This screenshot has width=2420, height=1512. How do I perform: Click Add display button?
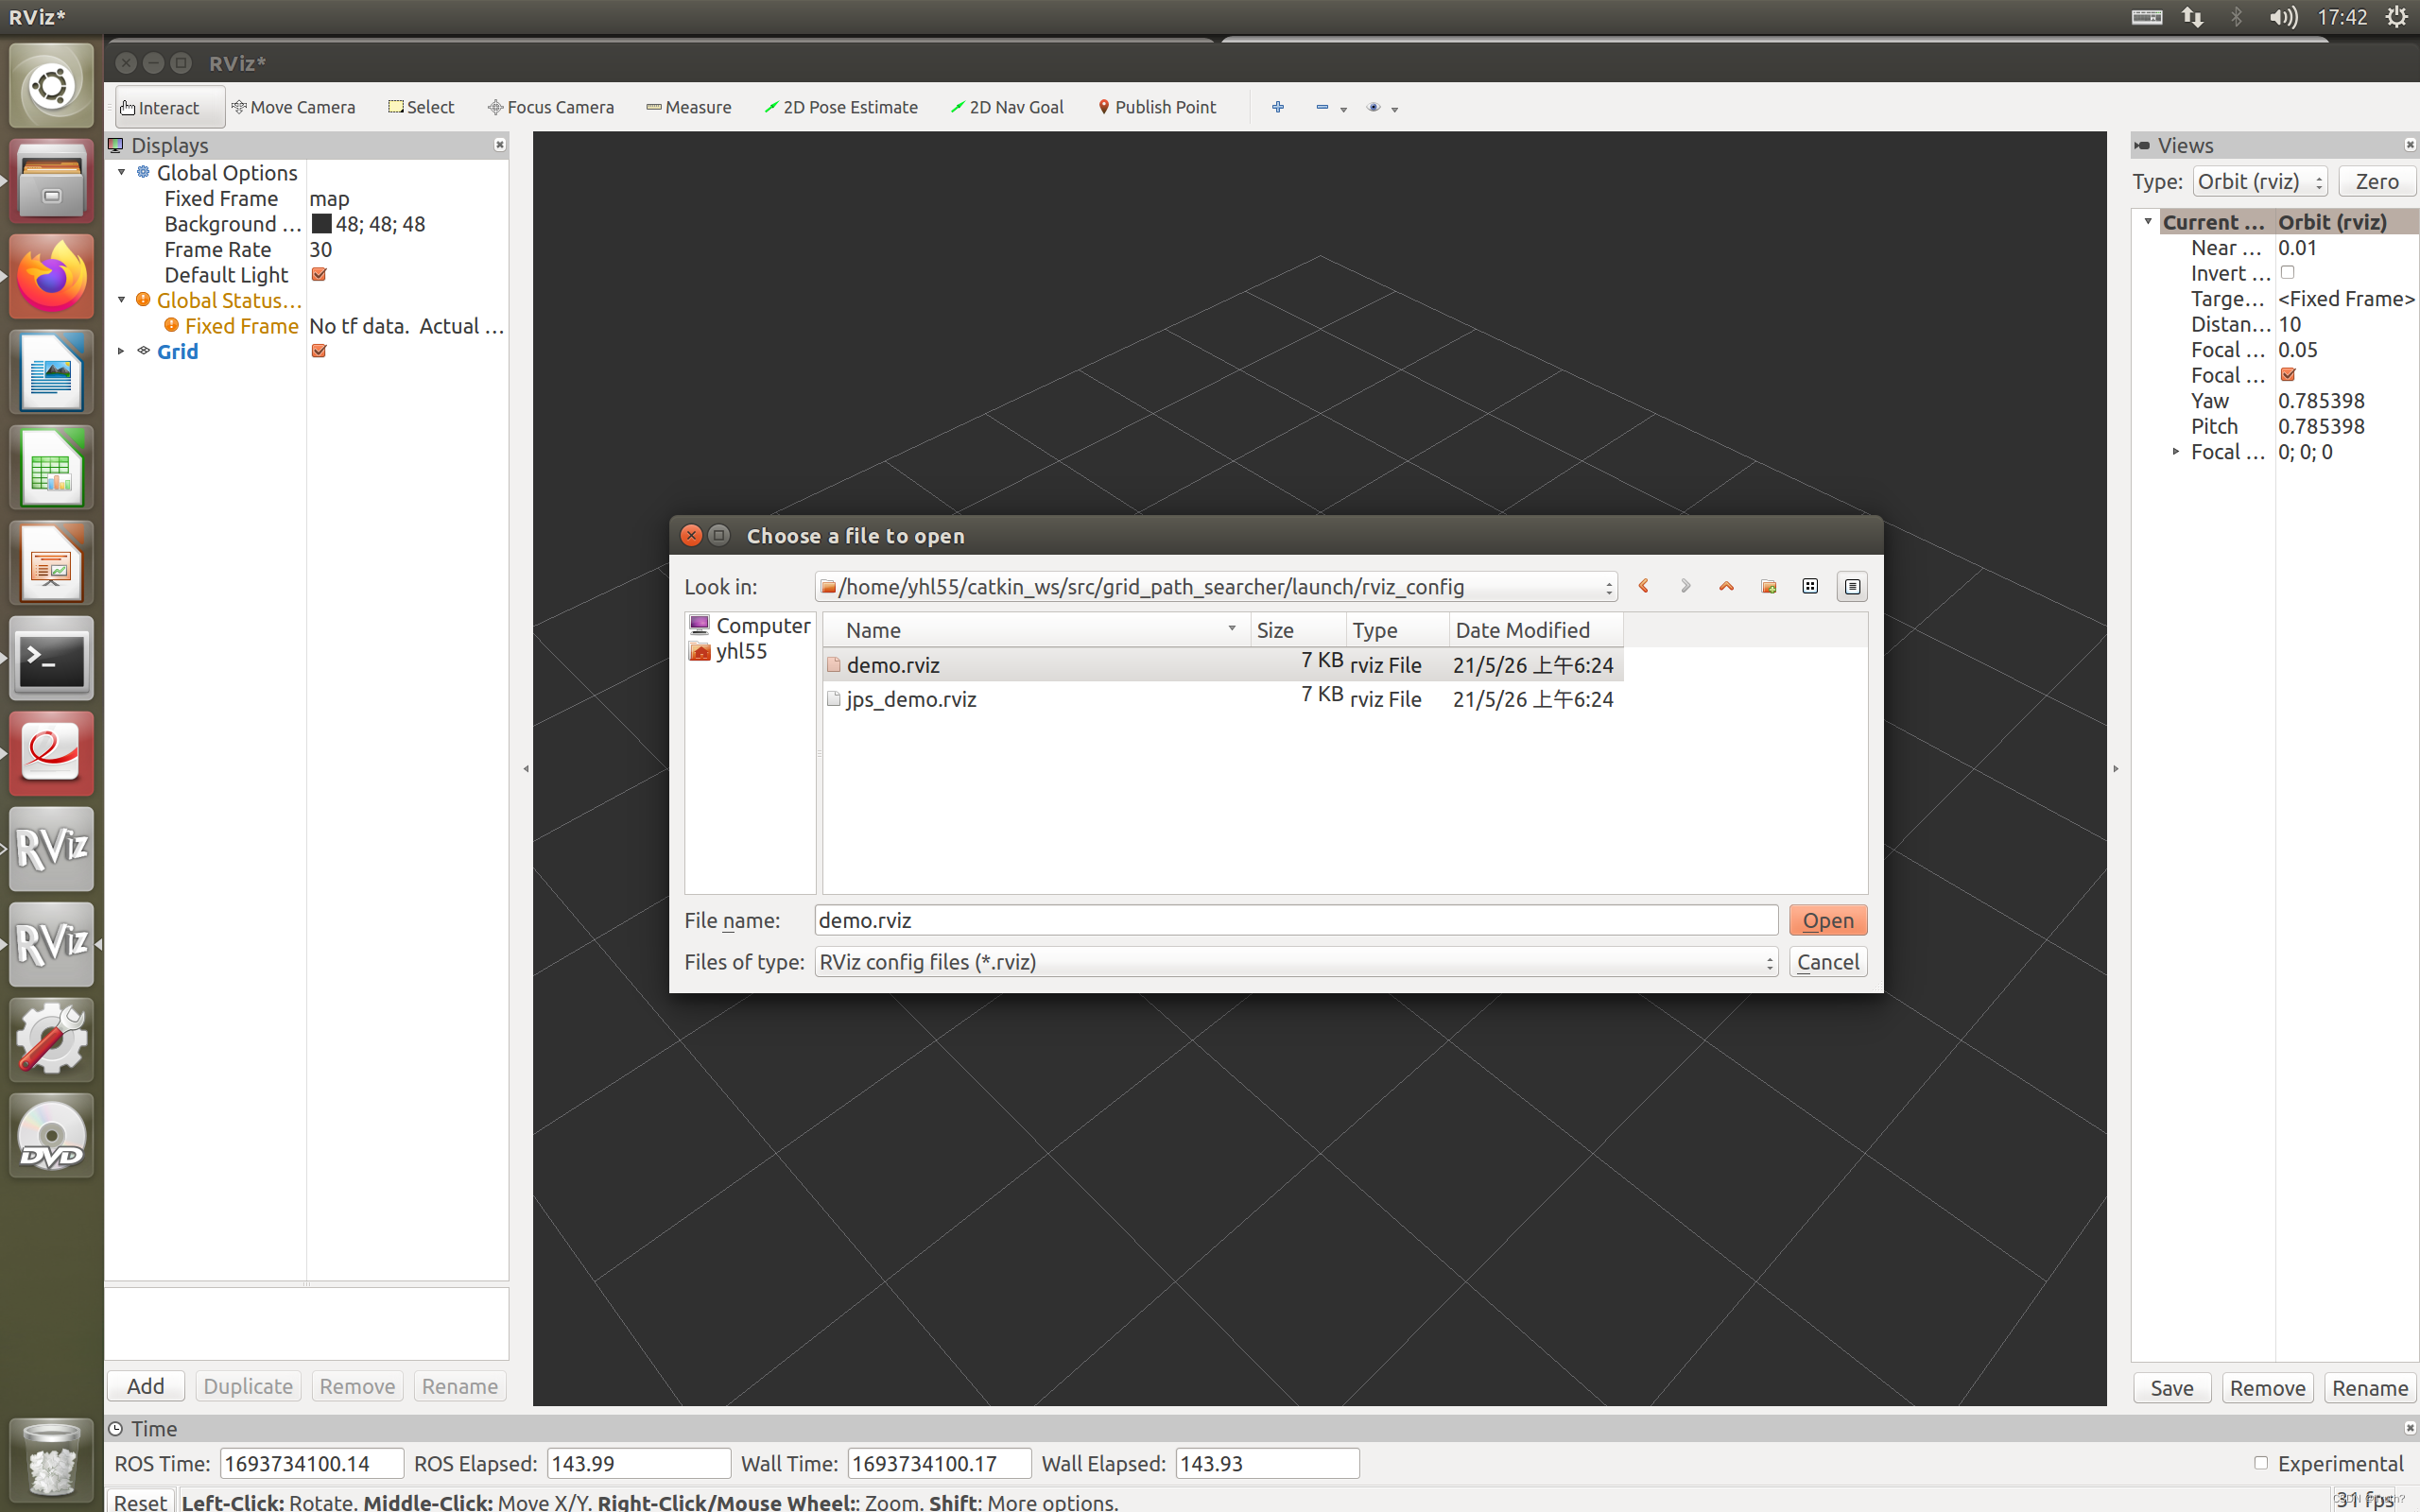[146, 1386]
